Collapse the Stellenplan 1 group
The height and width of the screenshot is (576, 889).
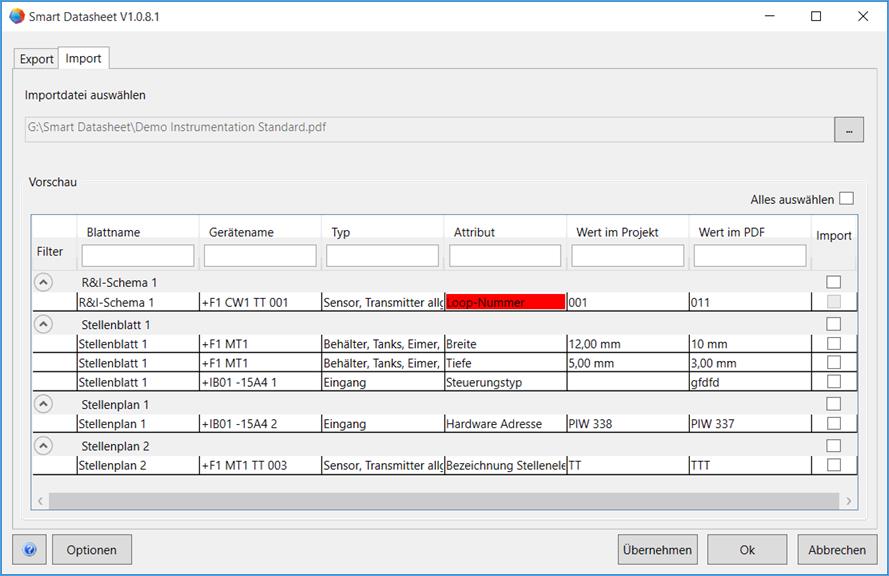(x=44, y=404)
